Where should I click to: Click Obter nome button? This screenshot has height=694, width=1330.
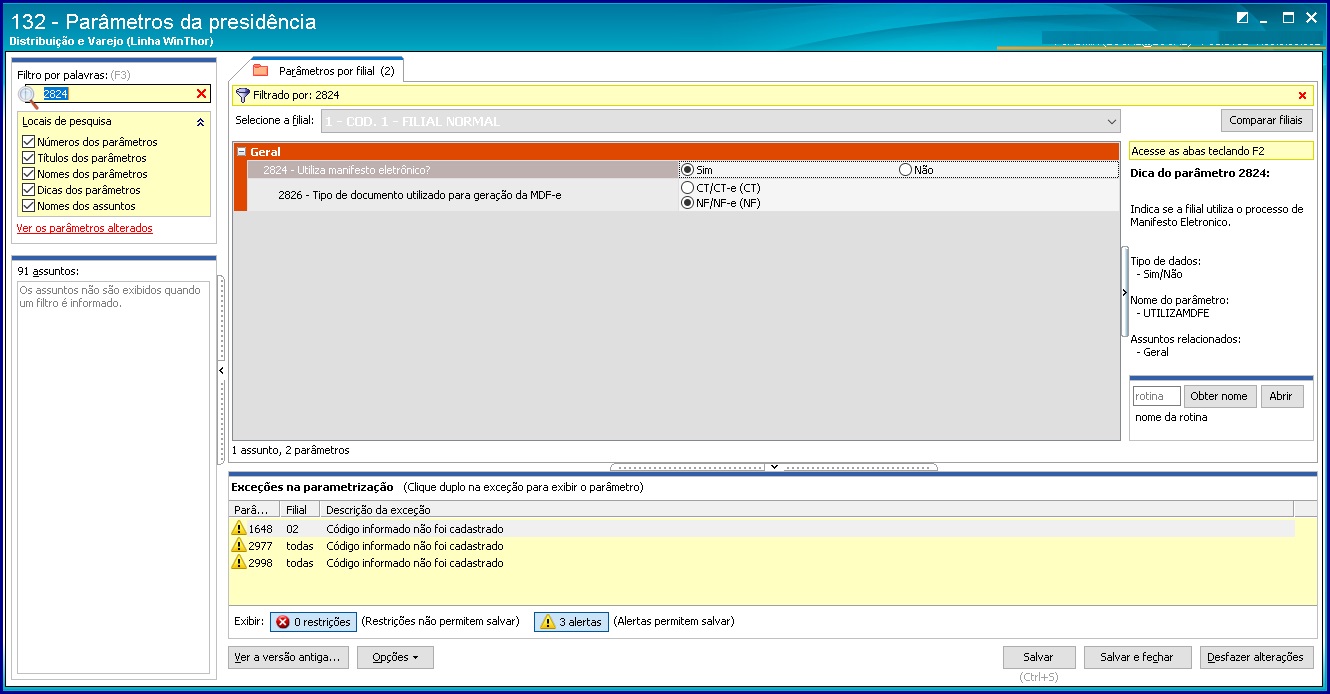click(x=1219, y=396)
